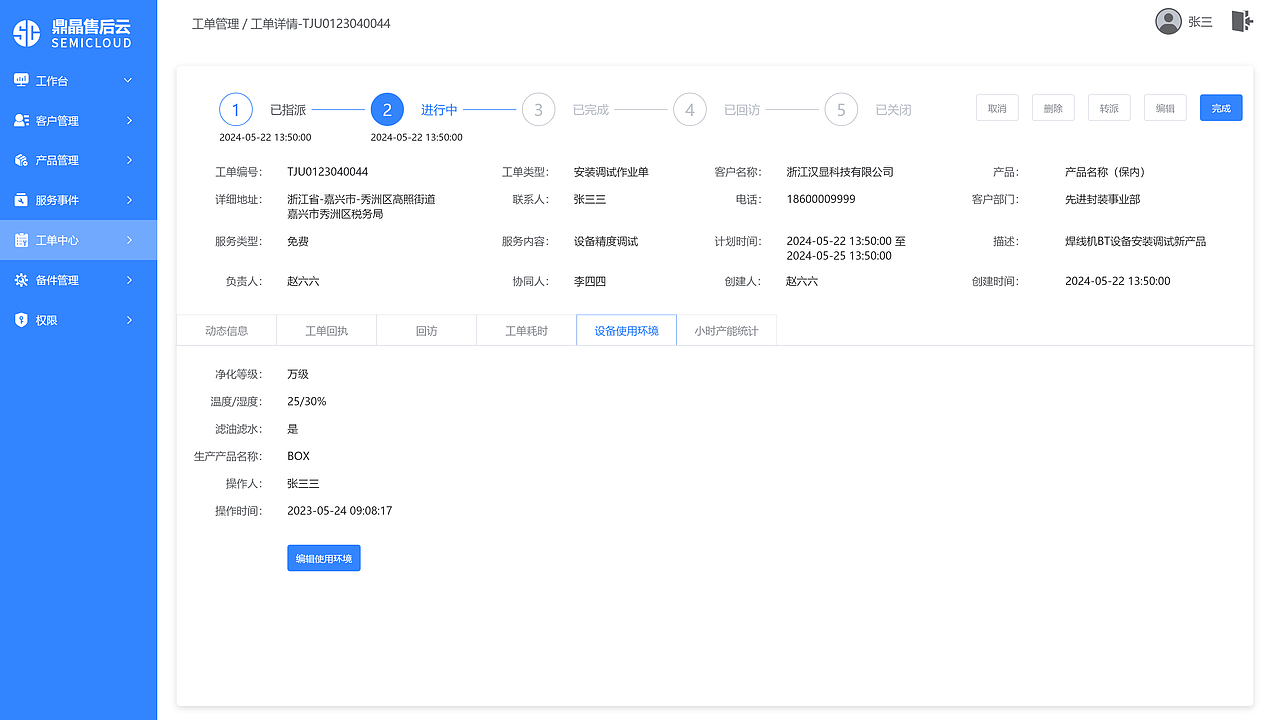Open the 工作台 workbench sidebar icon
Screen dimensions: 1280x720
[x=21, y=80]
